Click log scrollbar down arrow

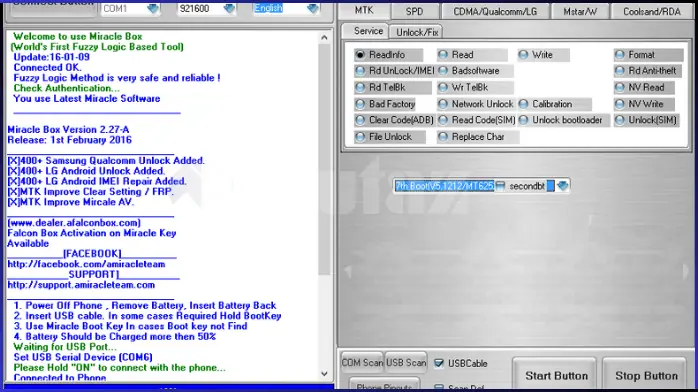tap(324, 374)
